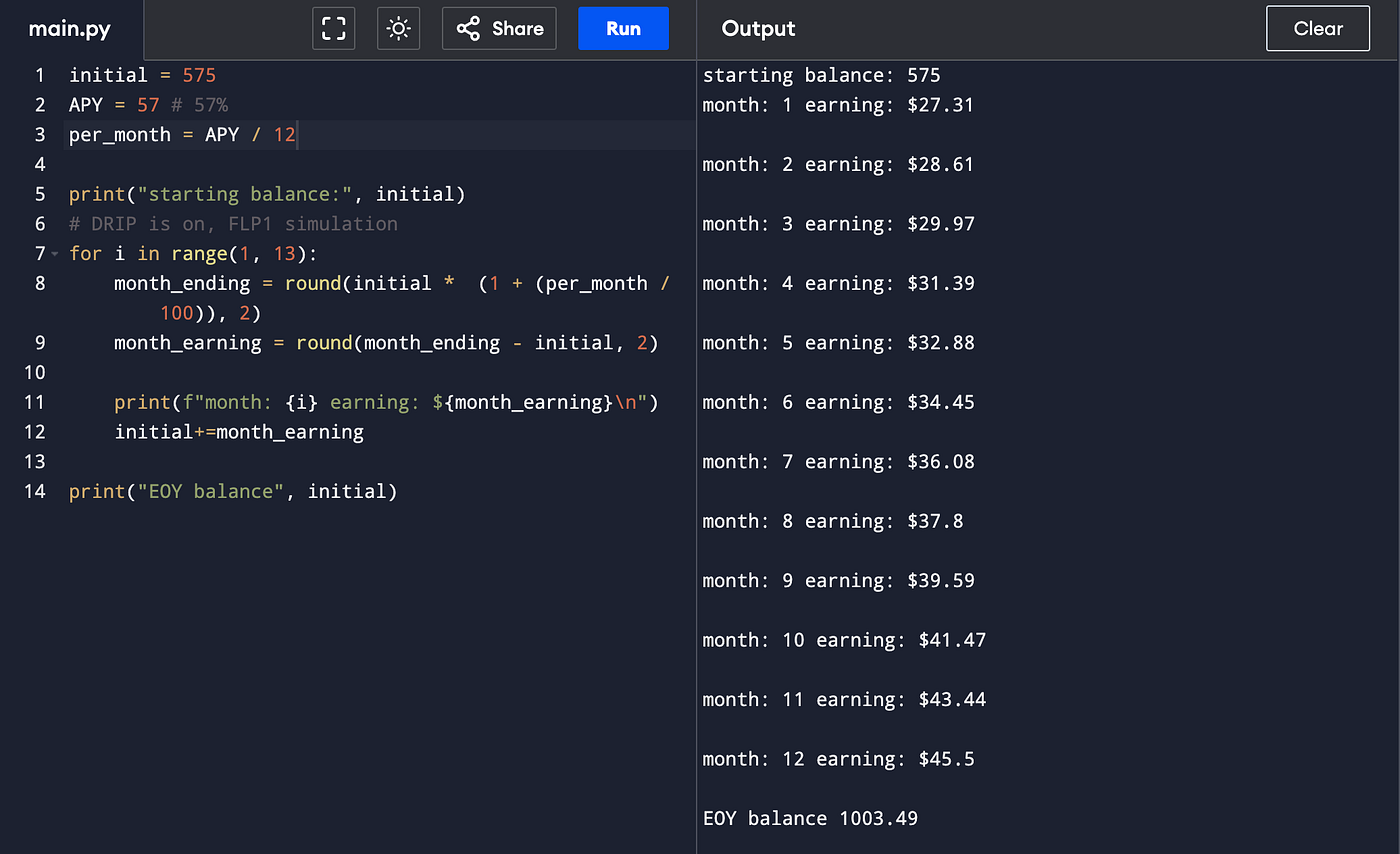Click line number 1 in gutter
Viewport: 1400px width, 854px height.
click(x=39, y=75)
